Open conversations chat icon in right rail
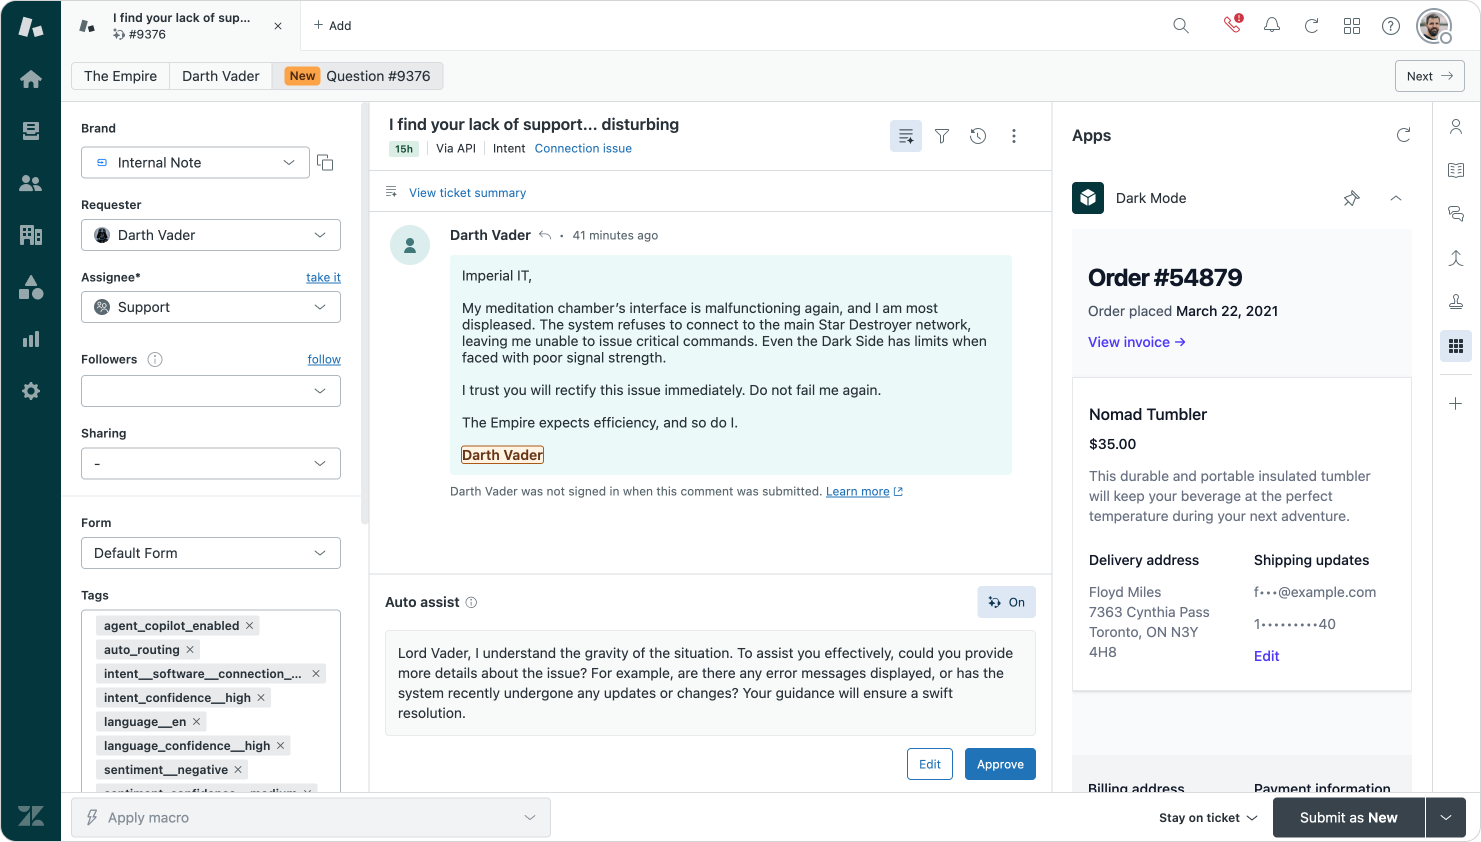Image resolution: width=1481 pixels, height=842 pixels. pyautogui.click(x=1456, y=214)
